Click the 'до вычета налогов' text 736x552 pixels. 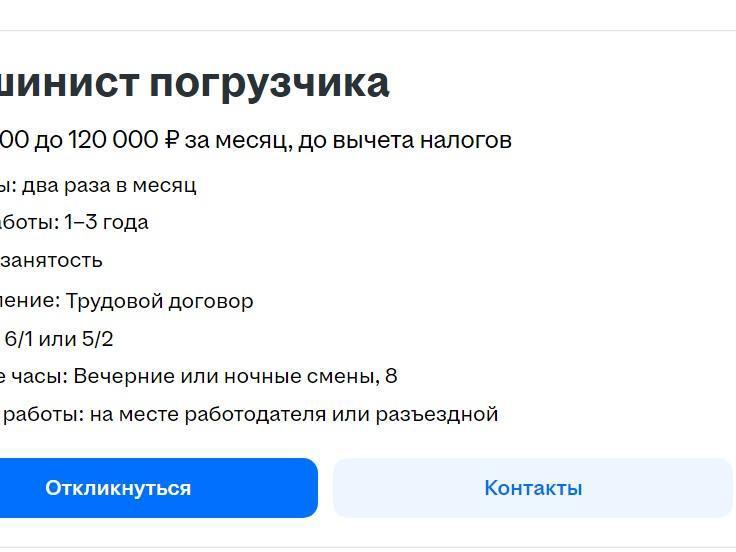point(407,140)
